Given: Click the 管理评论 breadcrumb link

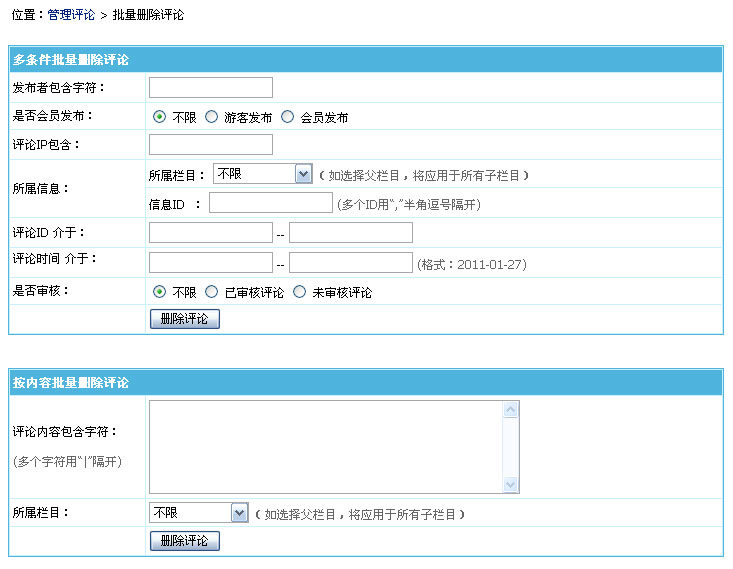Looking at the screenshot, I should coord(71,15).
